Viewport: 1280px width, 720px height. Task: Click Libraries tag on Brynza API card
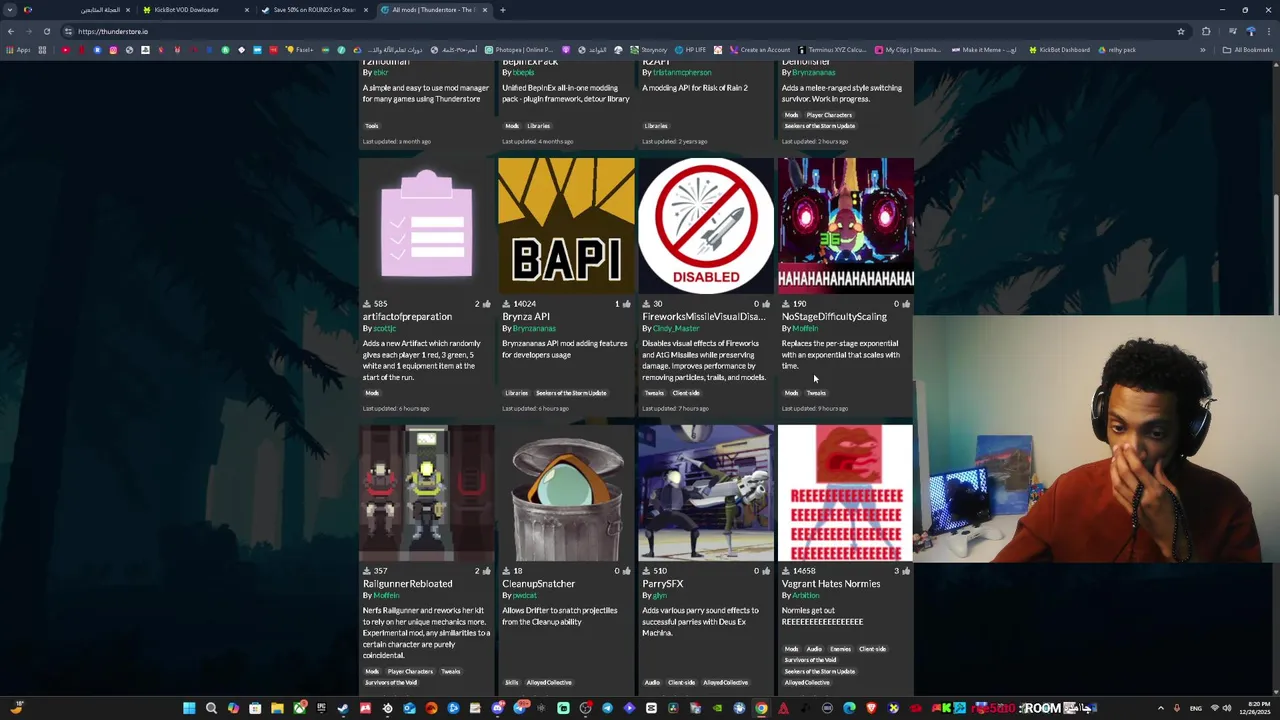point(516,393)
